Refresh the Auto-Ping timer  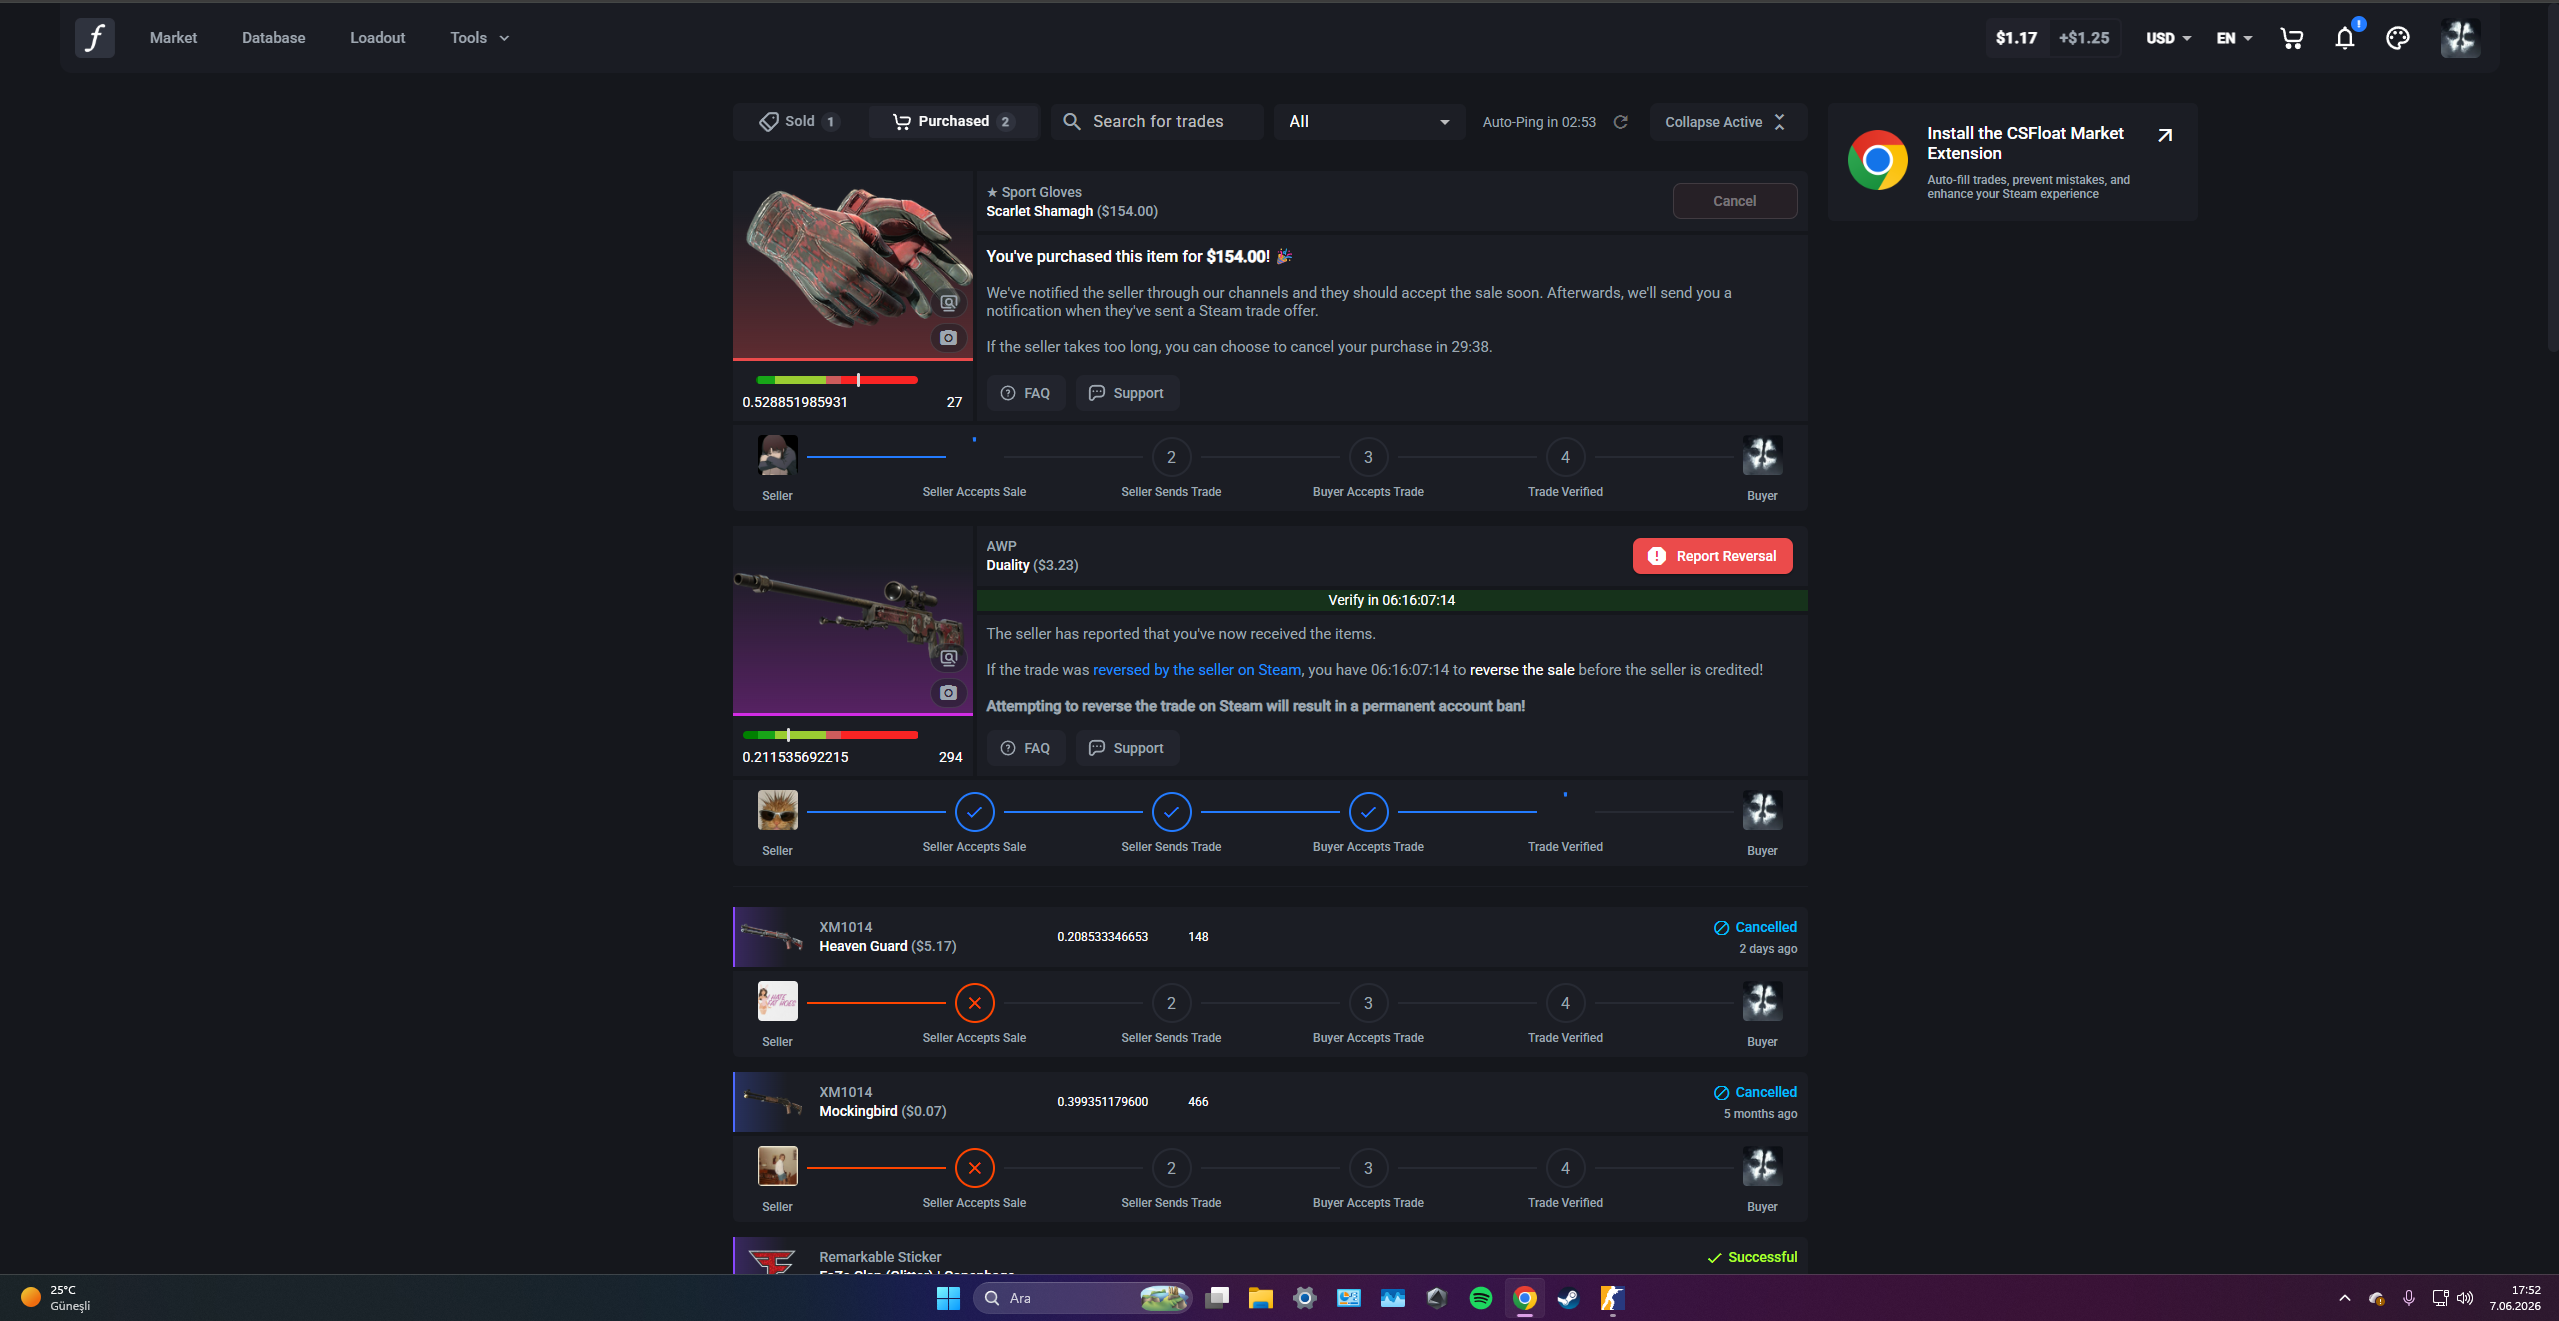pyautogui.click(x=1621, y=122)
